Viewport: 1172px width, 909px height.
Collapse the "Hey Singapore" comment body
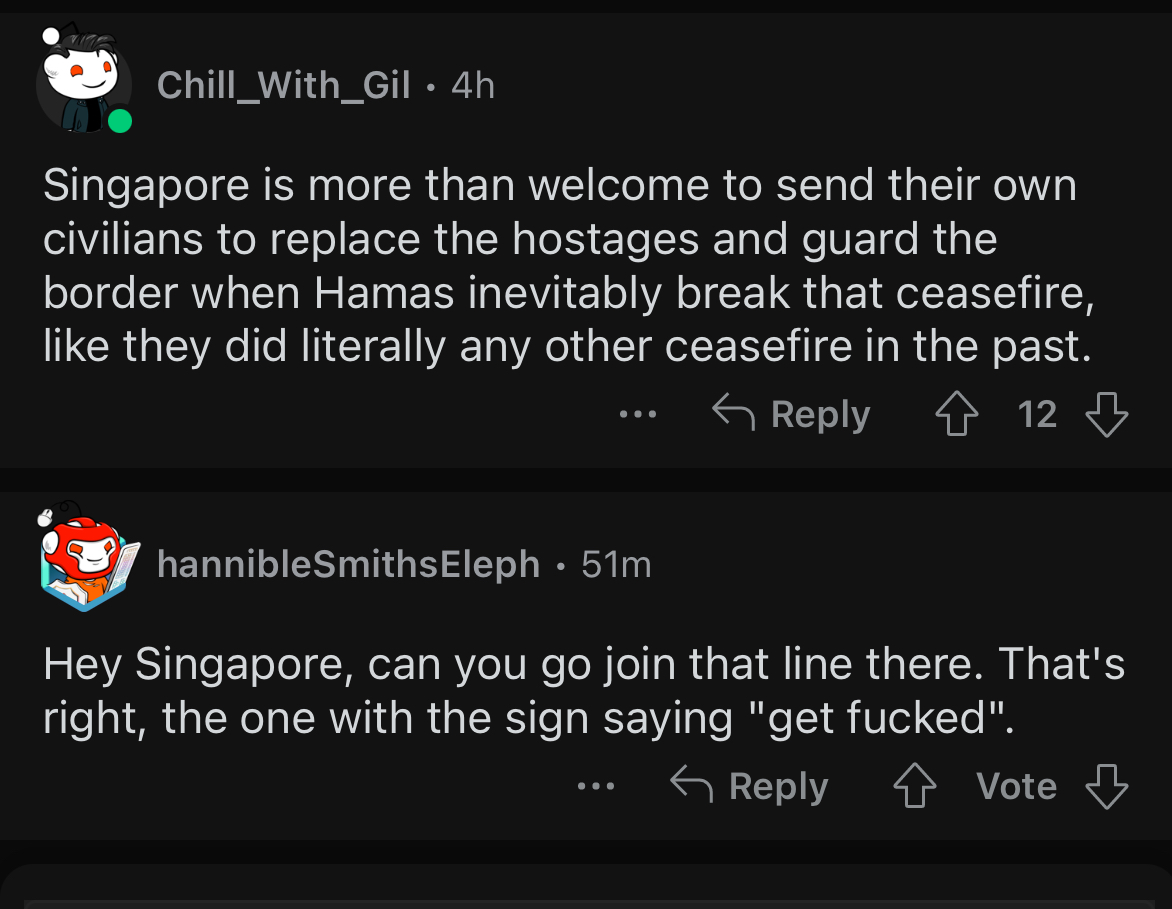pyautogui.click(x=580, y=690)
